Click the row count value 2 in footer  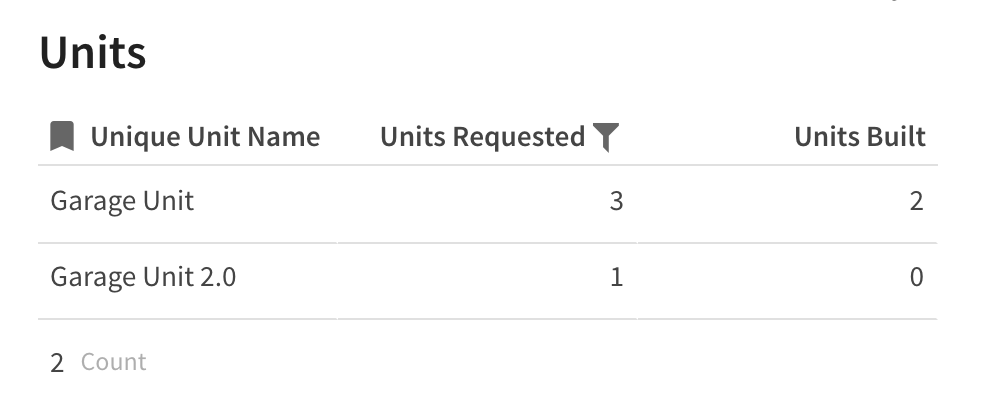pos(57,363)
